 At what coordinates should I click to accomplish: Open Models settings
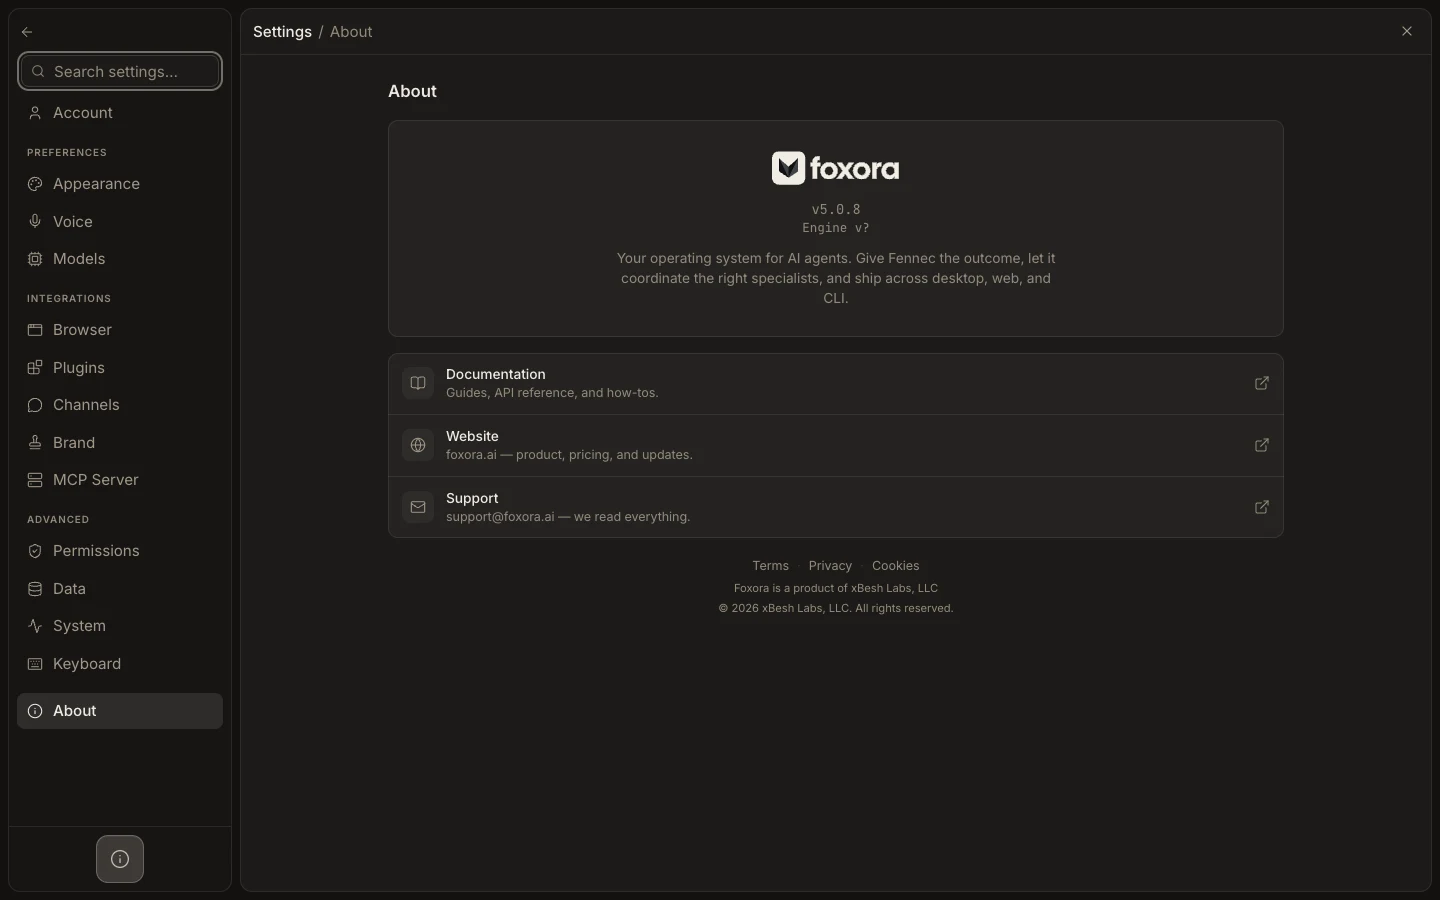(x=120, y=259)
